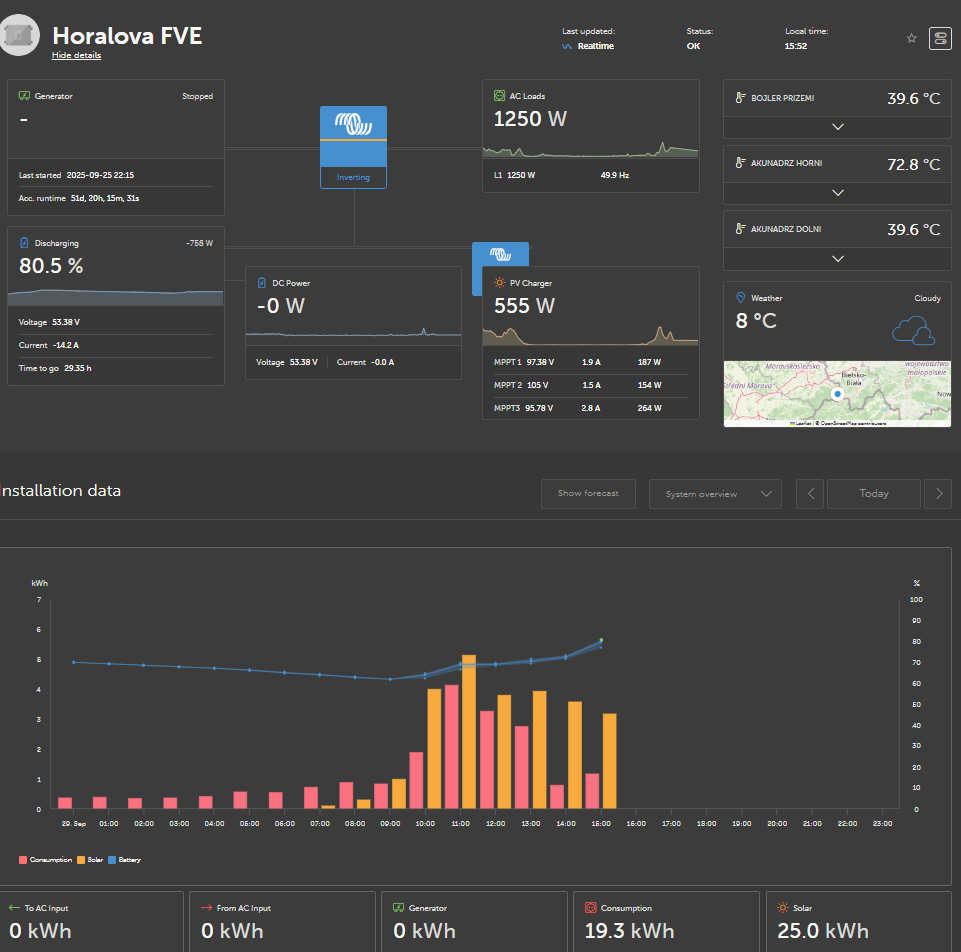
Task: Select the Today date button
Action: coord(873,494)
